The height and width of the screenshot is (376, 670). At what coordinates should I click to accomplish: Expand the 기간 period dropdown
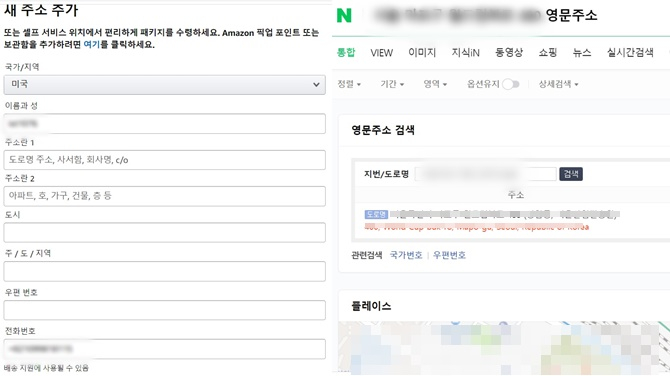tap(392, 84)
